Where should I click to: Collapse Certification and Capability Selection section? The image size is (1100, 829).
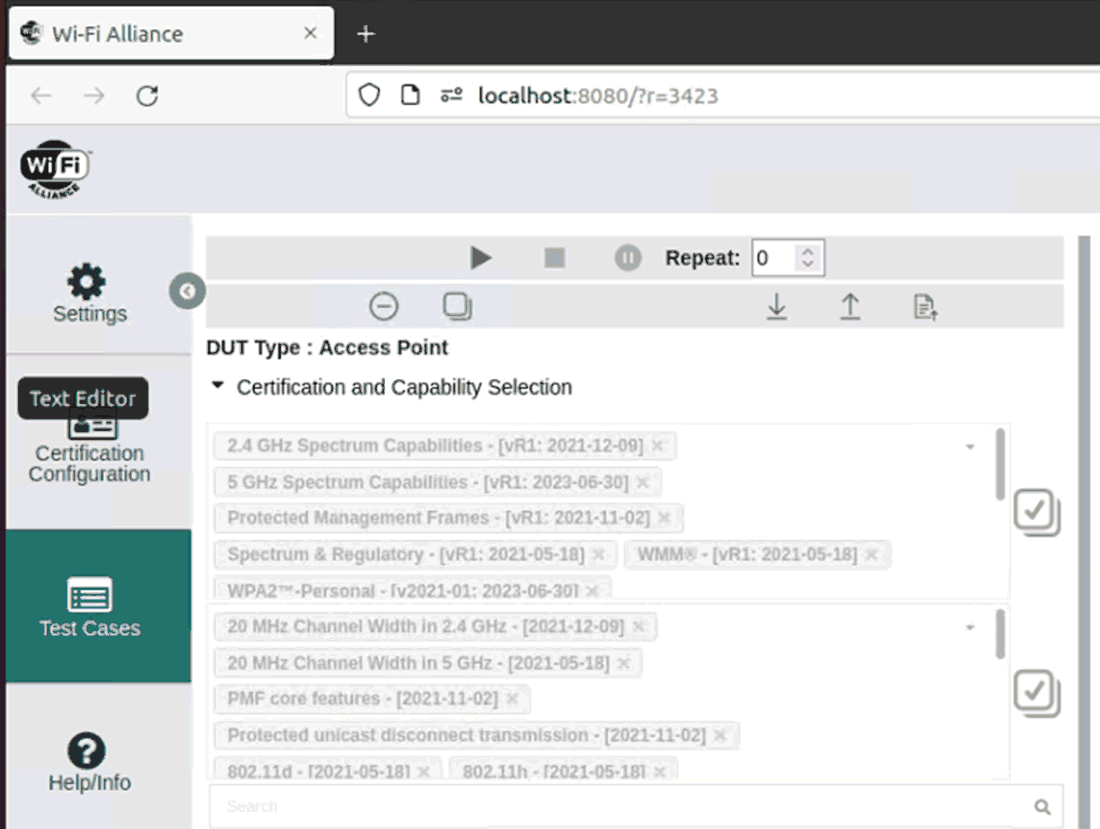(219, 386)
